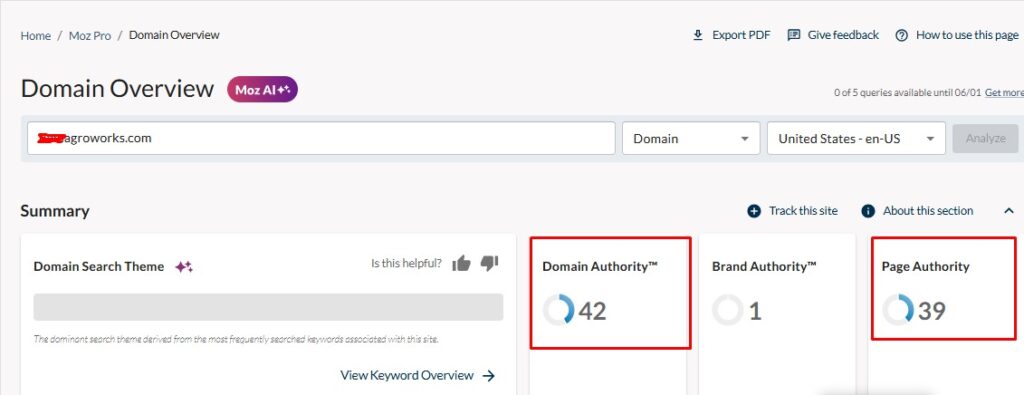Click the Export PDF link text
The width and height of the screenshot is (1024, 395).
tap(741, 35)
